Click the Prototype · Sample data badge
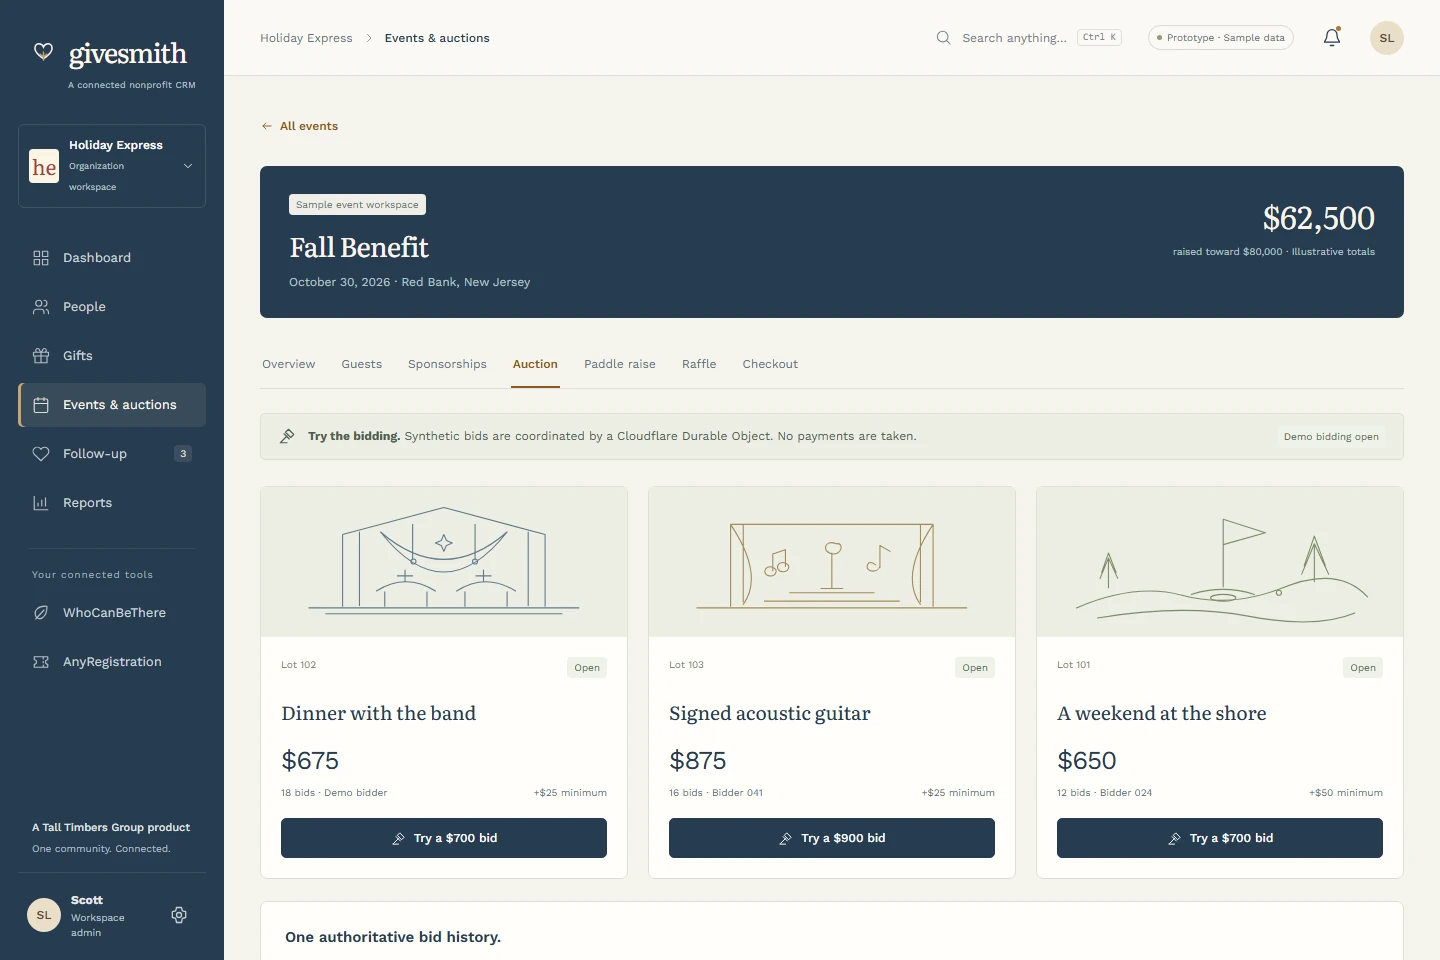The image size is (1440, 960). [x=1221, y=38]
